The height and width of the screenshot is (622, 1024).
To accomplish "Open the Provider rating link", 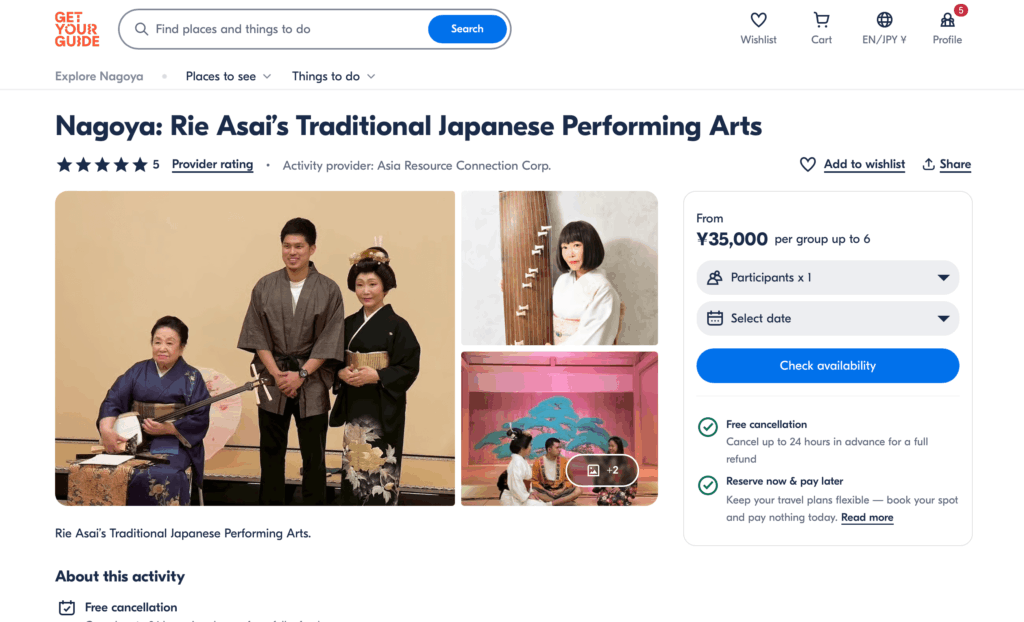I will pyautogui.click(x=212, y=165).
